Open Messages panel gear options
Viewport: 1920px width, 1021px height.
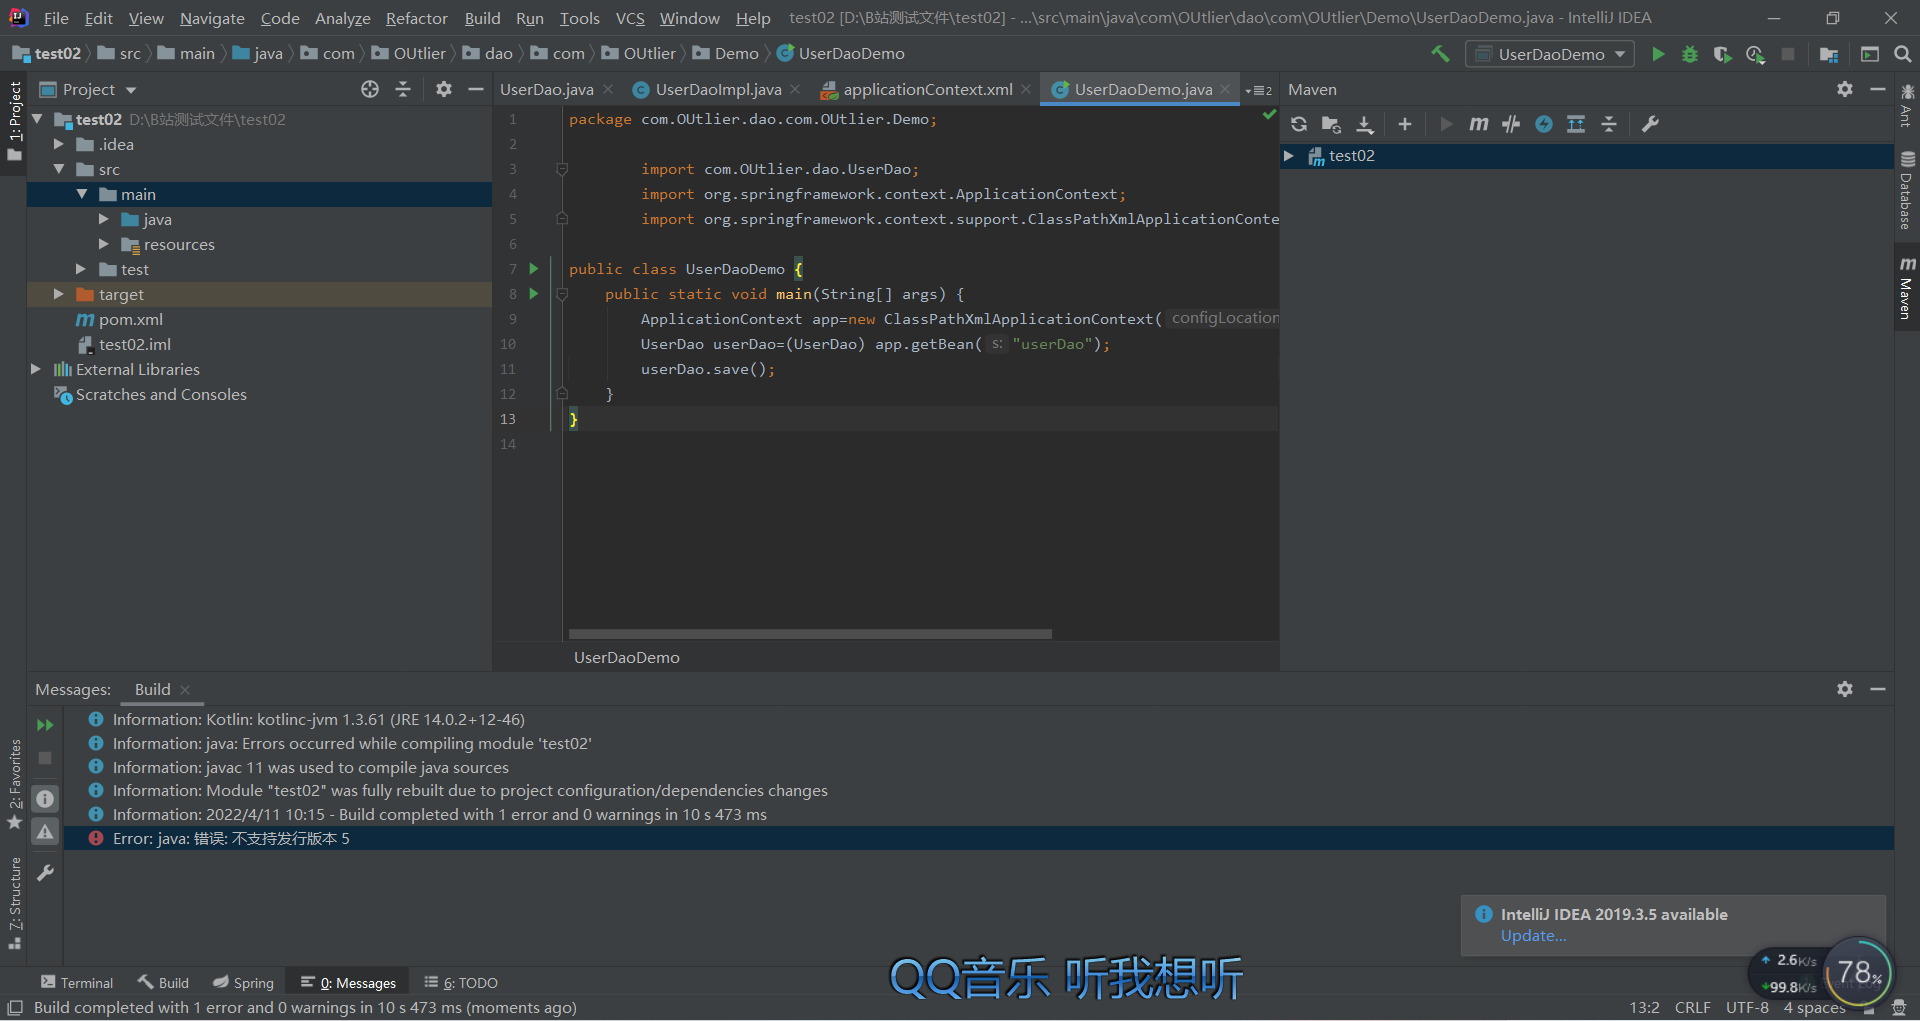point(1845,689)
